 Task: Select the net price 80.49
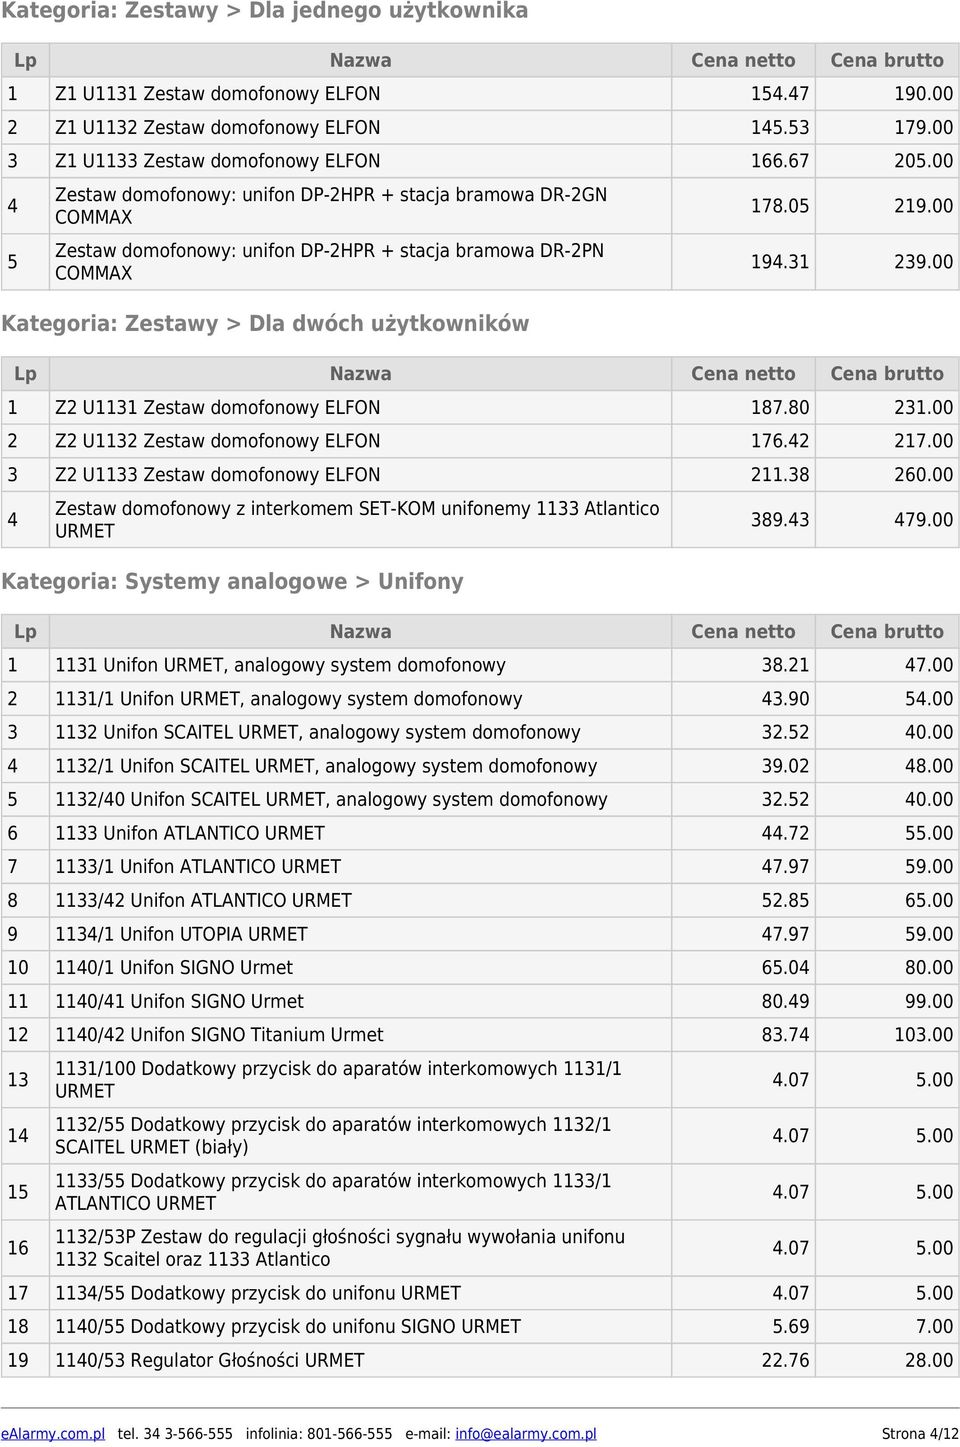pos(785,1002)
